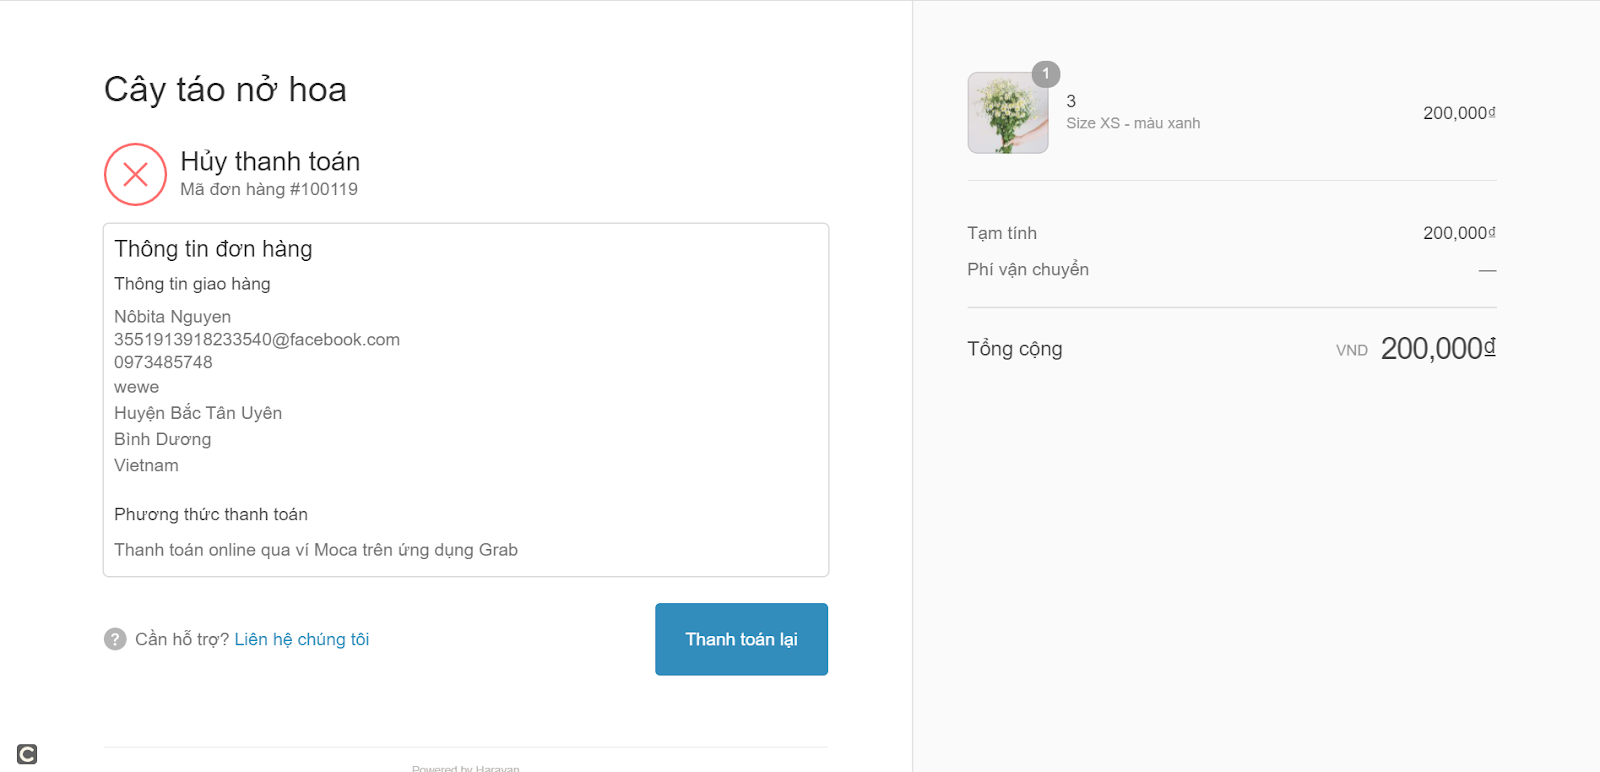The height and width of the screenshot is (772, 1600).
Task: Click the help question mark icon
Action: pos(115,639)
